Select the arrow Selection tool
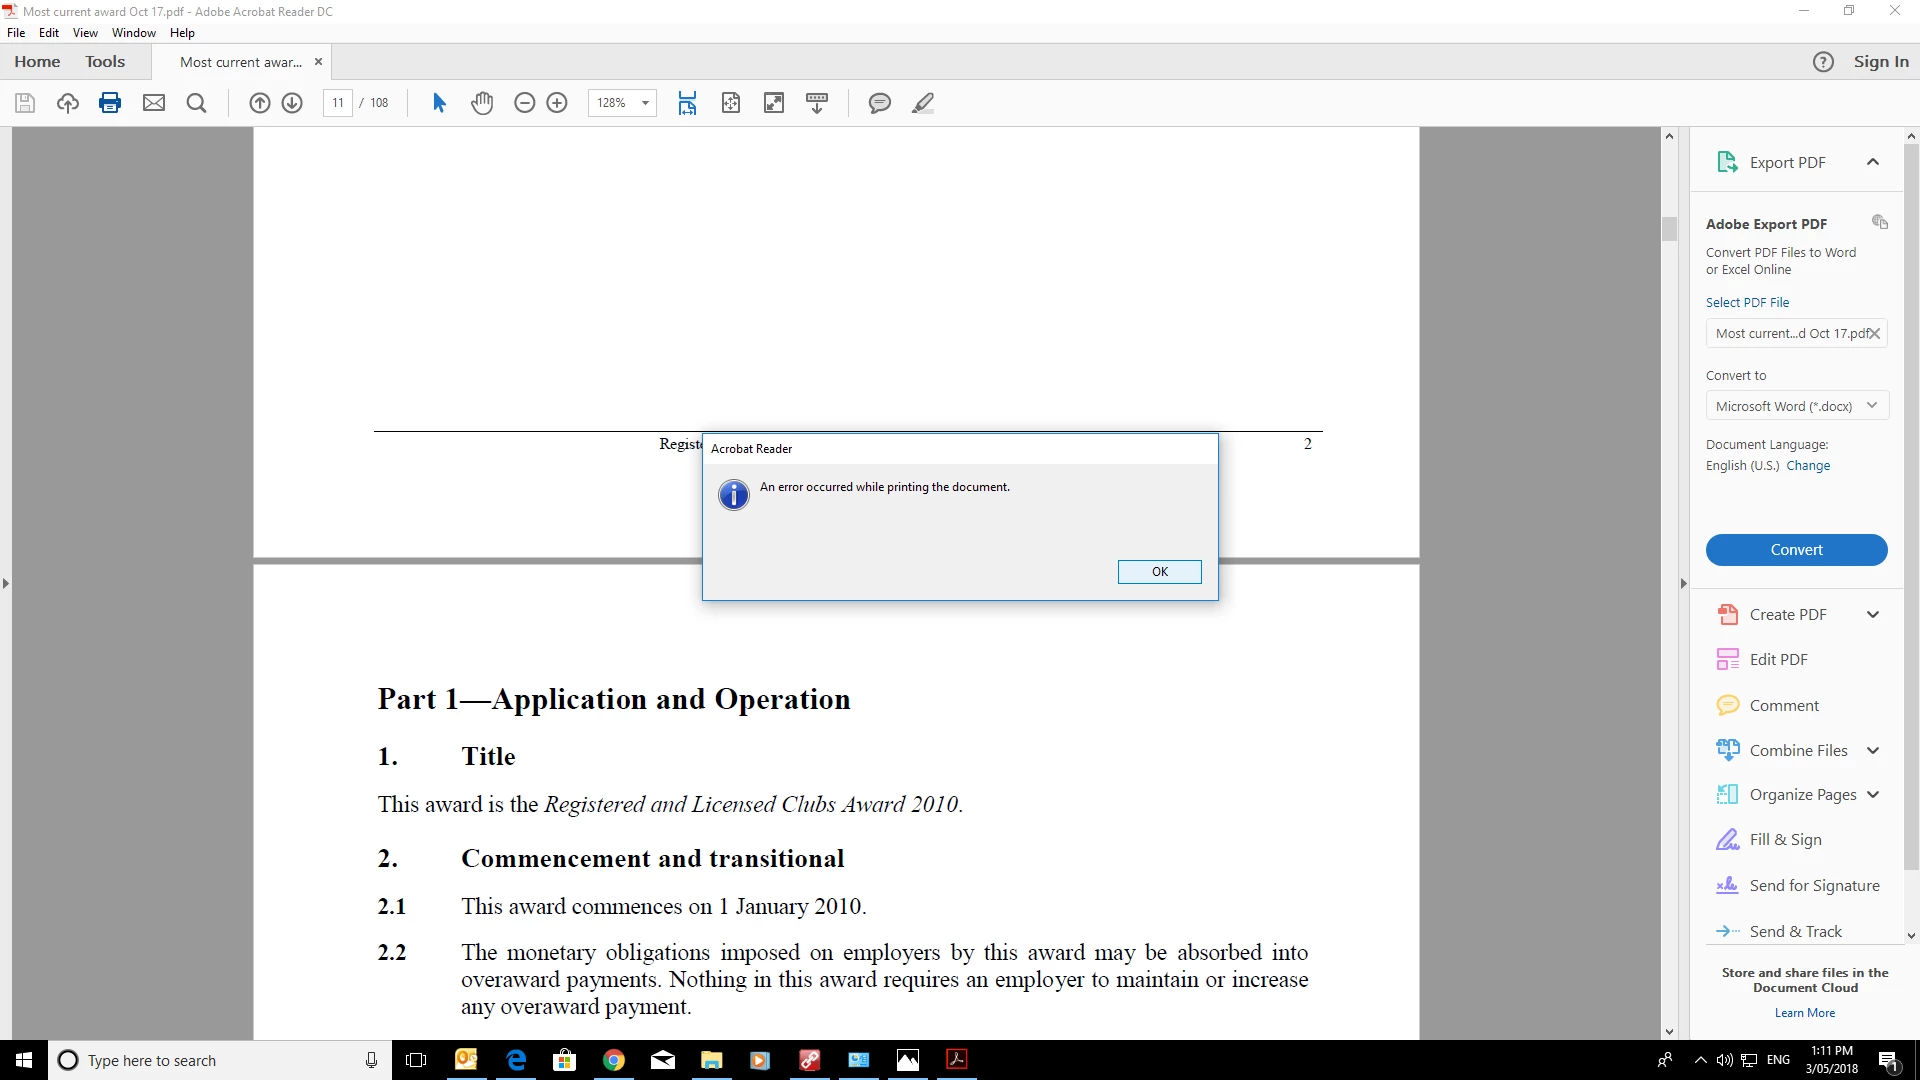 [438, 103]
